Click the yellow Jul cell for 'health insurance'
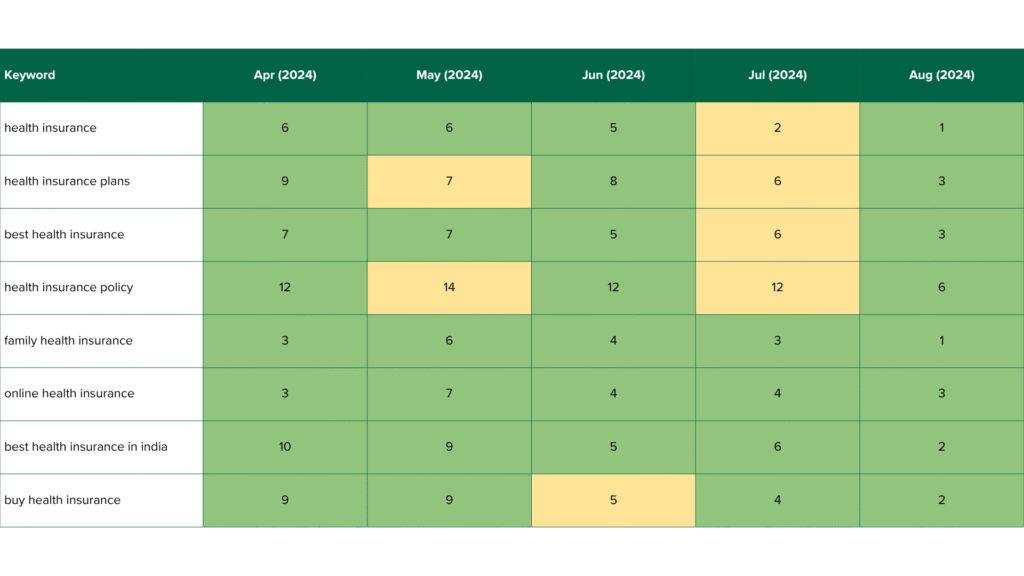This screenshot has width=1024, height=576. [x=777, y=128]
